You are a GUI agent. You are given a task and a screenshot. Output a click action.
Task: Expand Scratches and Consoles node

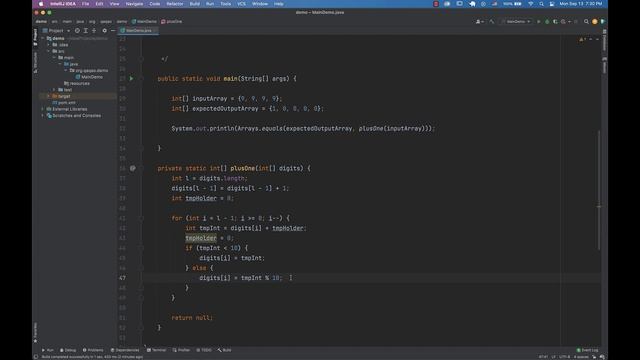(43, 116)
